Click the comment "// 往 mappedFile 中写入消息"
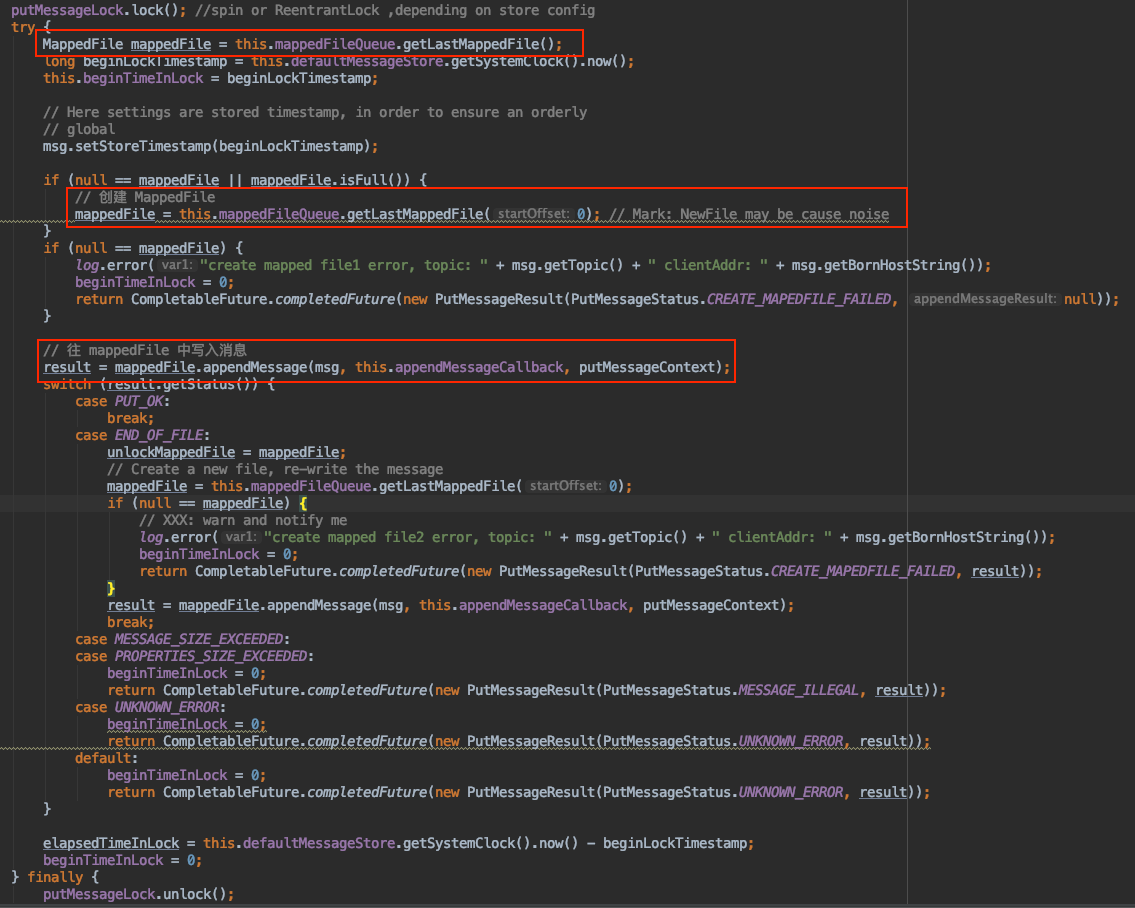 click(145, 350)
